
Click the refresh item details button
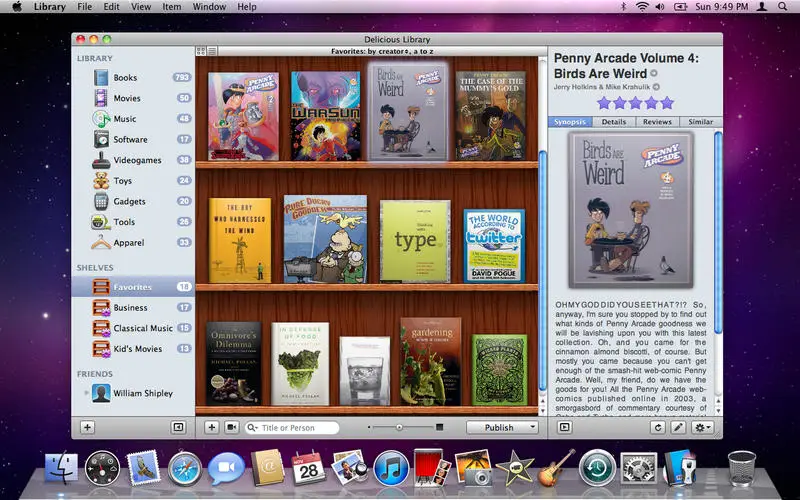coord(658,428)
